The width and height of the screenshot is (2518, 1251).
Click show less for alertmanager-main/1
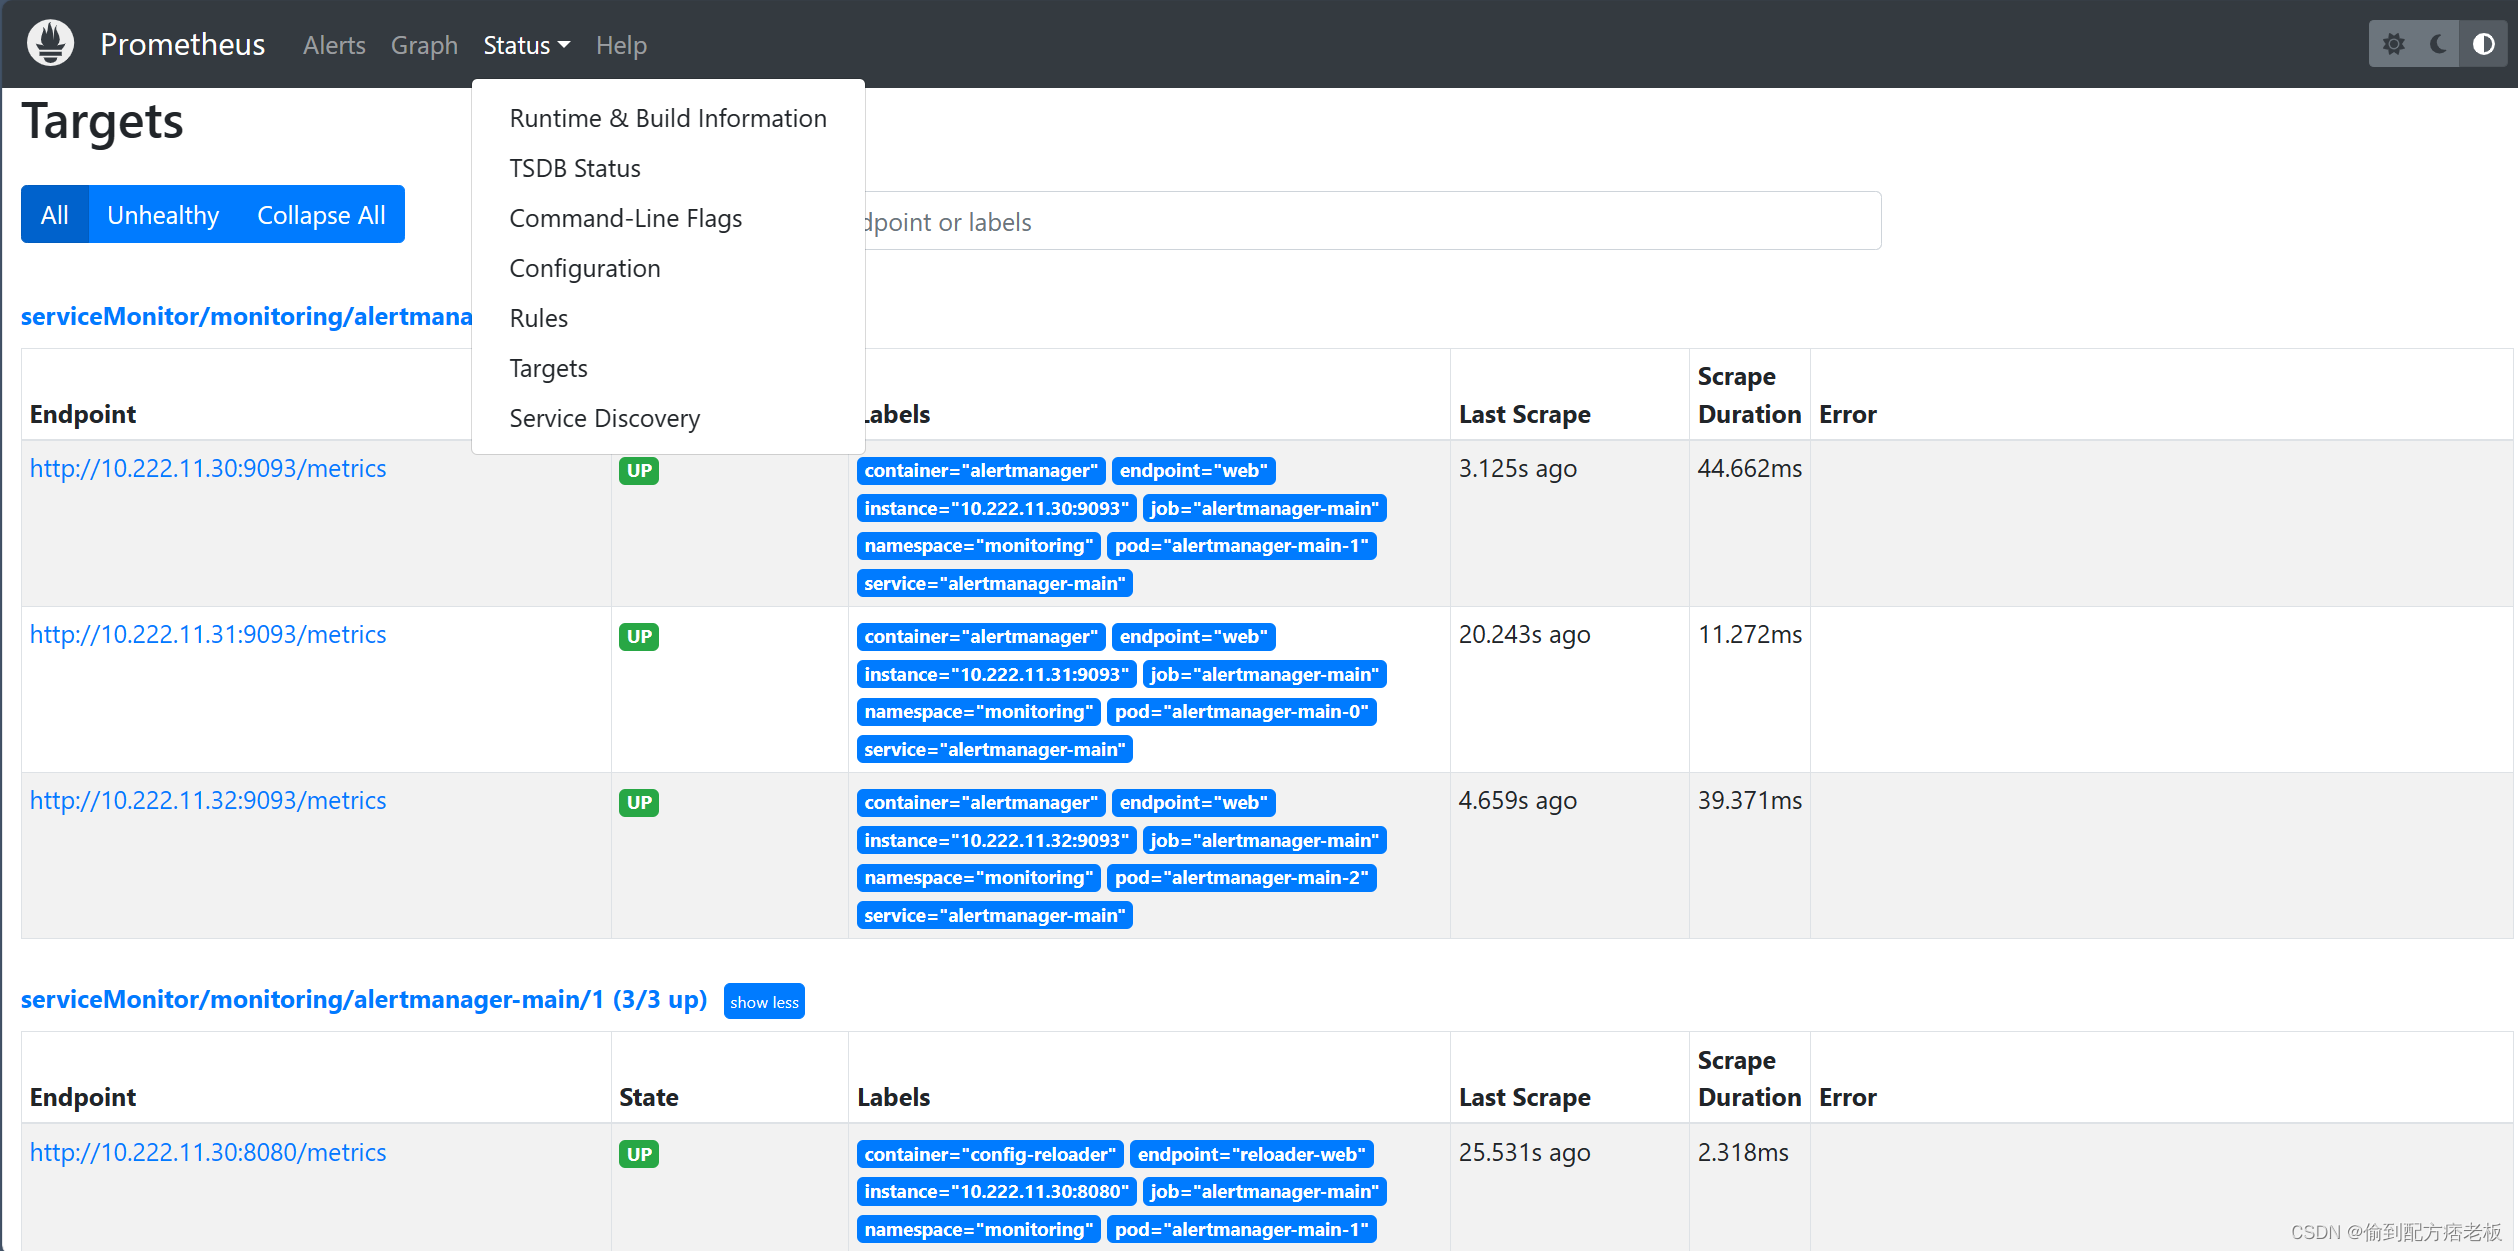click(764, 1001)
